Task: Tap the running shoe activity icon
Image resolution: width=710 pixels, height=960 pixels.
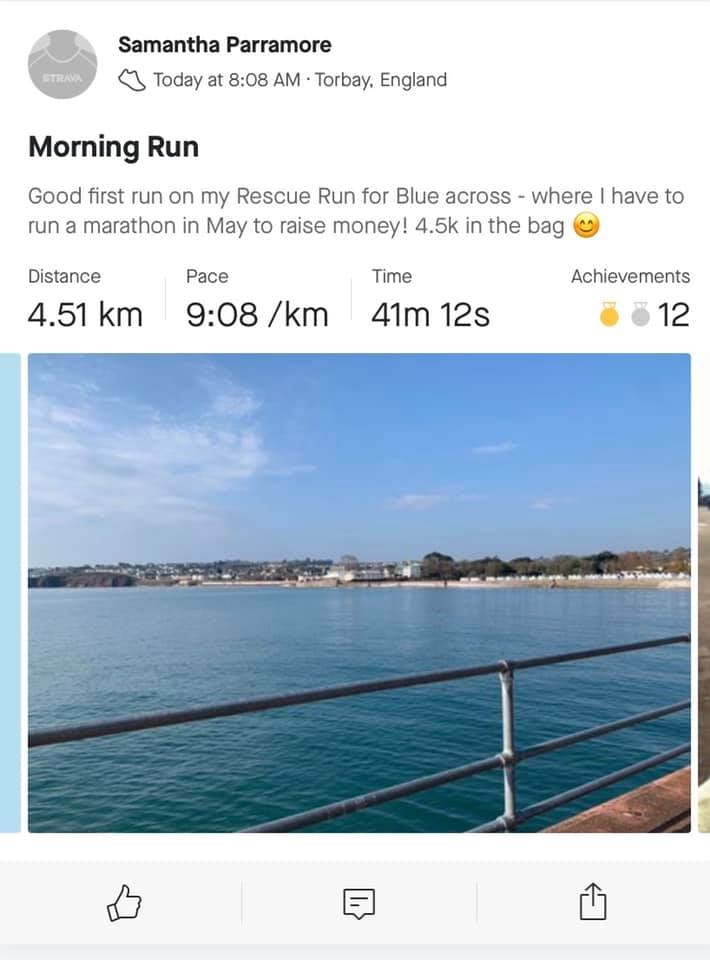Action: [132, 80]
